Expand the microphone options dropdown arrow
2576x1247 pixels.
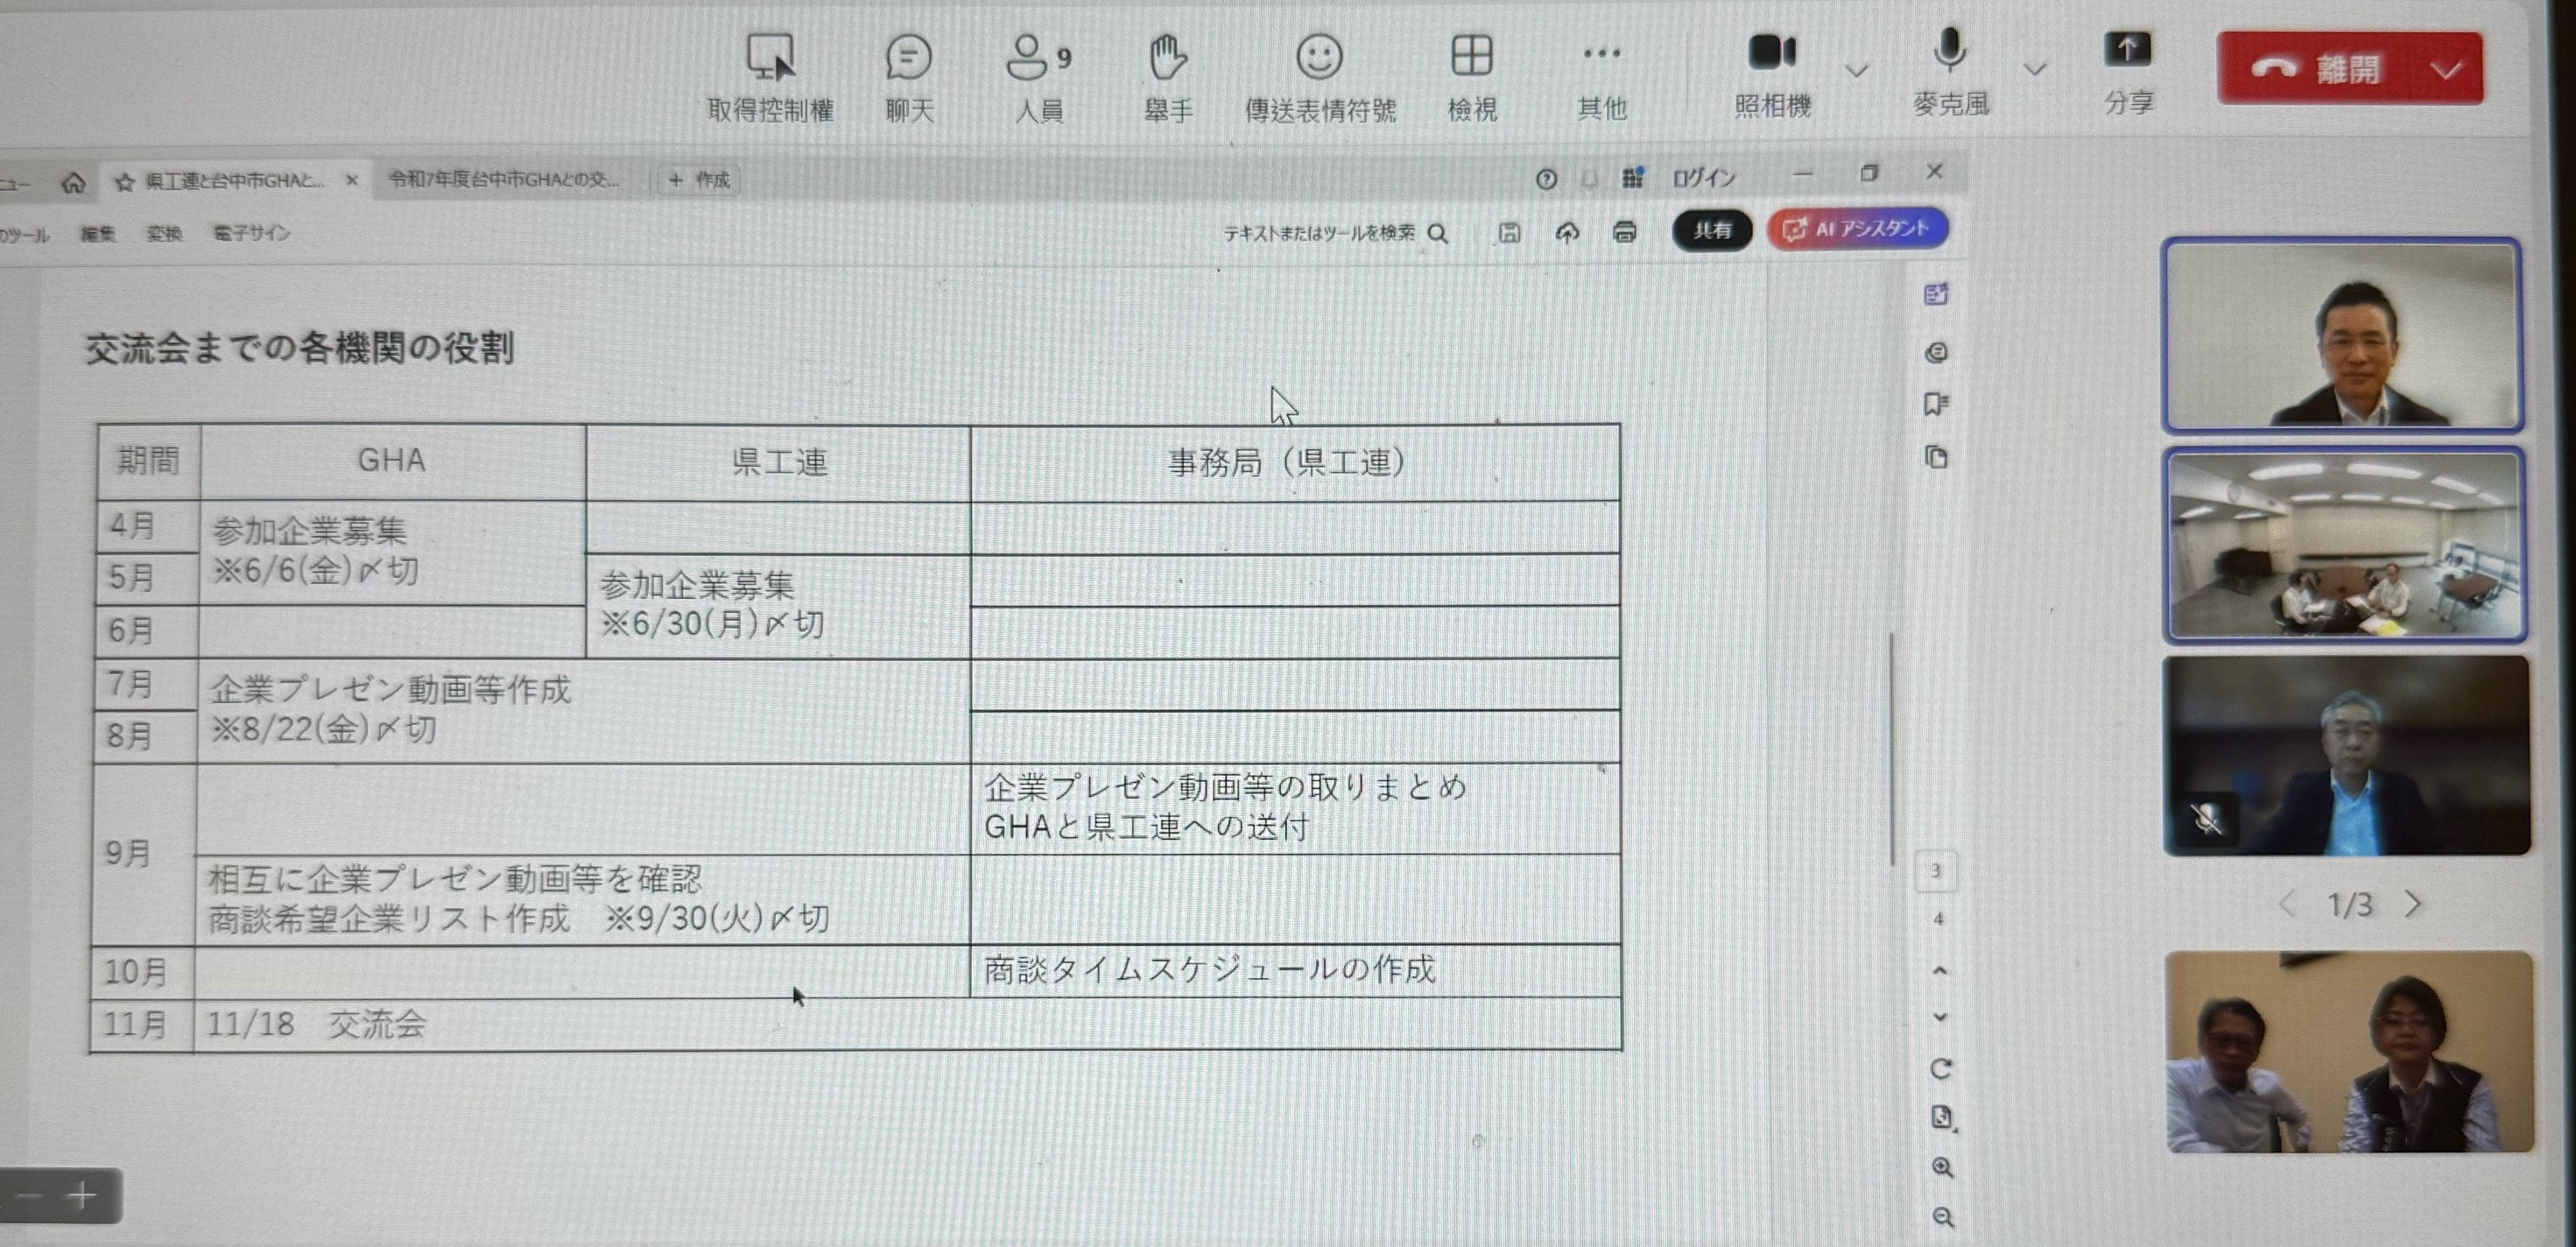[2033, 69]
